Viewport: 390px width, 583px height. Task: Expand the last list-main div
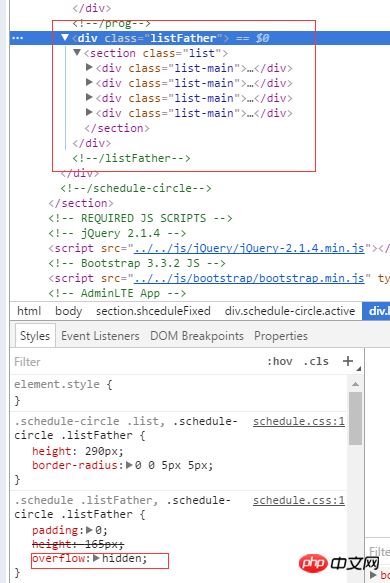89,112
